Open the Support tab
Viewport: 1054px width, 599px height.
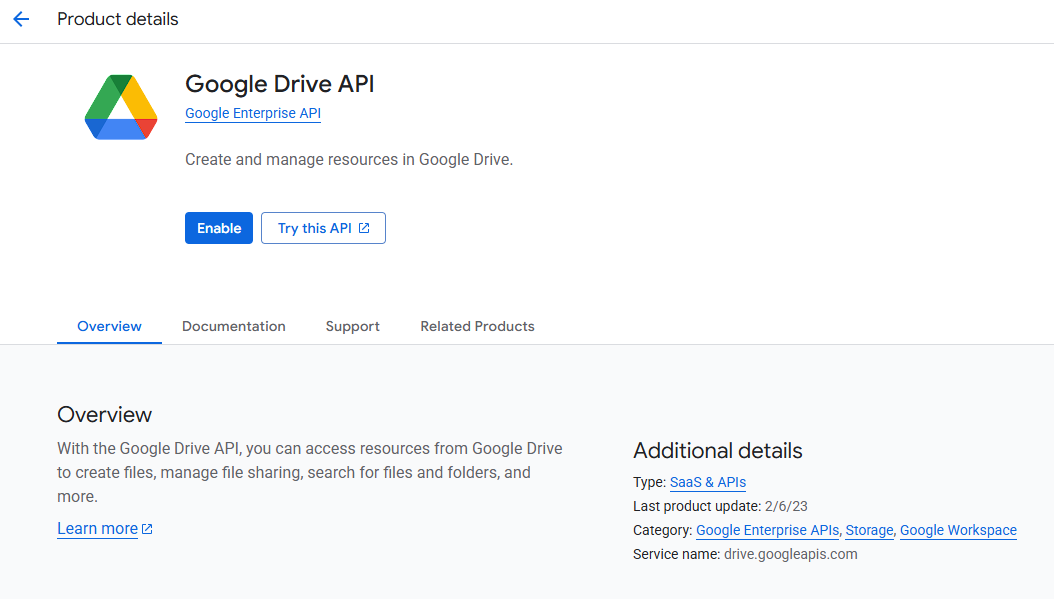352,326
